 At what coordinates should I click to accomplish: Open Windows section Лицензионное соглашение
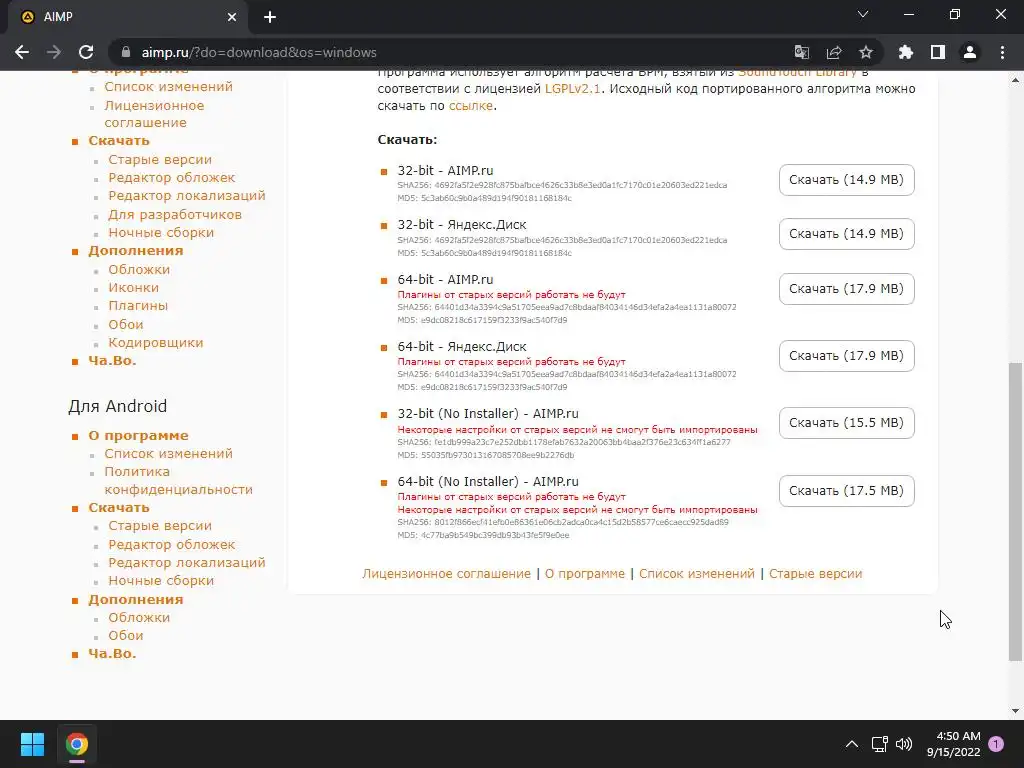(154, 114)
